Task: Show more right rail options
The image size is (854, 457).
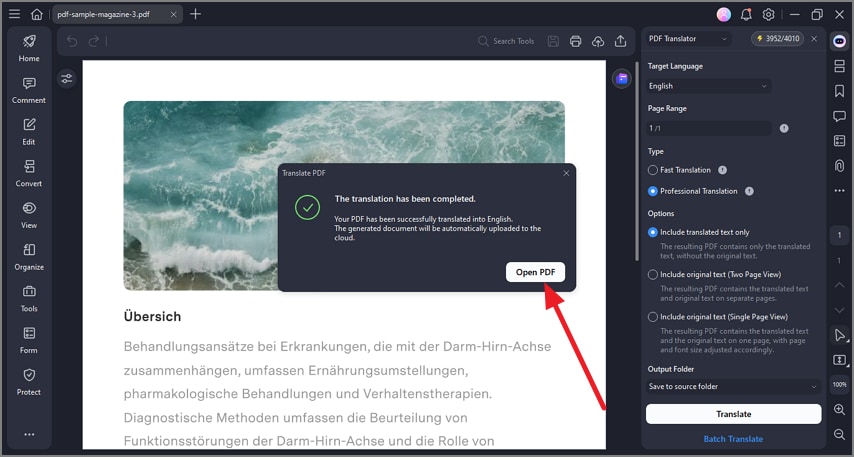Action: click(839, 191)
